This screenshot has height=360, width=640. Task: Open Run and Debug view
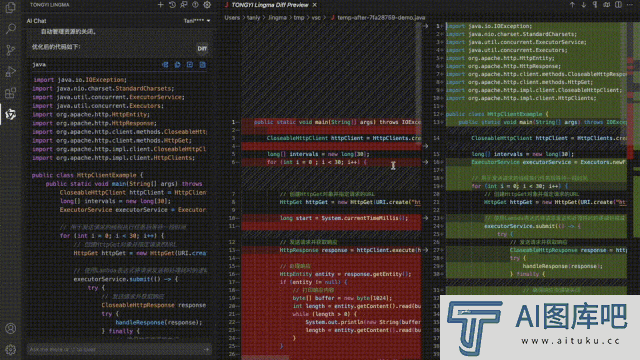[x=11, y=72]
